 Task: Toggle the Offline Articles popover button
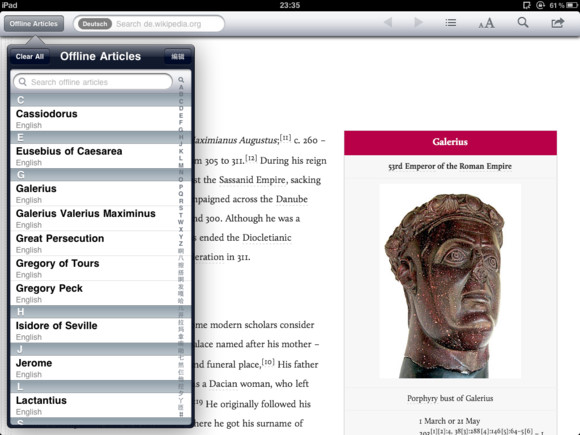click(x=34, y=24)
